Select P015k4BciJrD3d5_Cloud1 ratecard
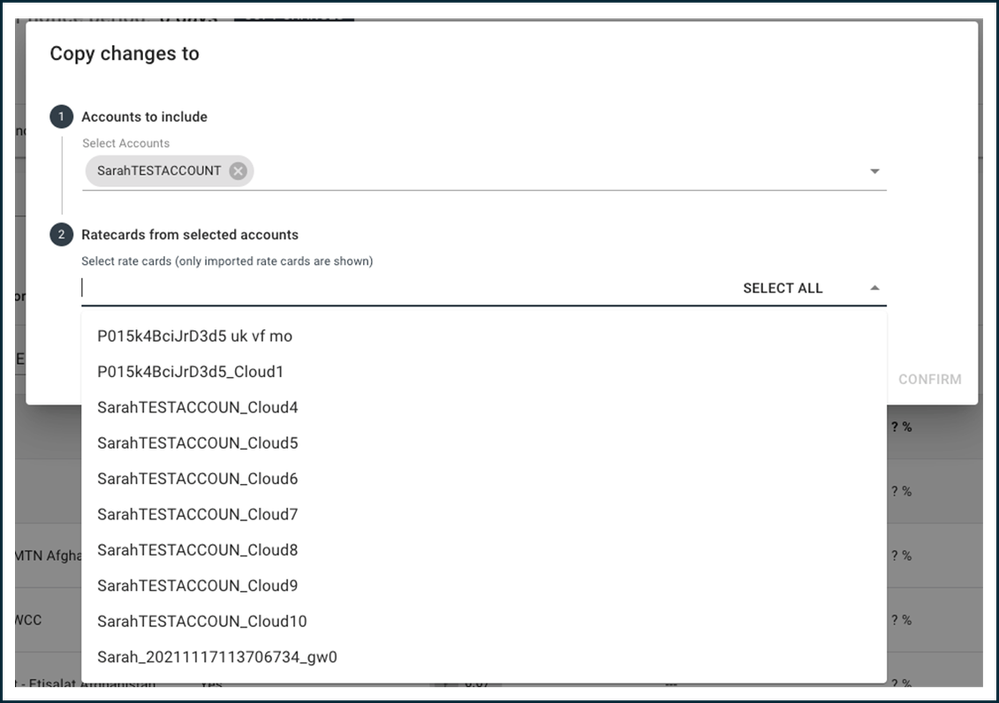Image resolution: width=999 pixels, height=703 pixels. (x=484, y=372)
